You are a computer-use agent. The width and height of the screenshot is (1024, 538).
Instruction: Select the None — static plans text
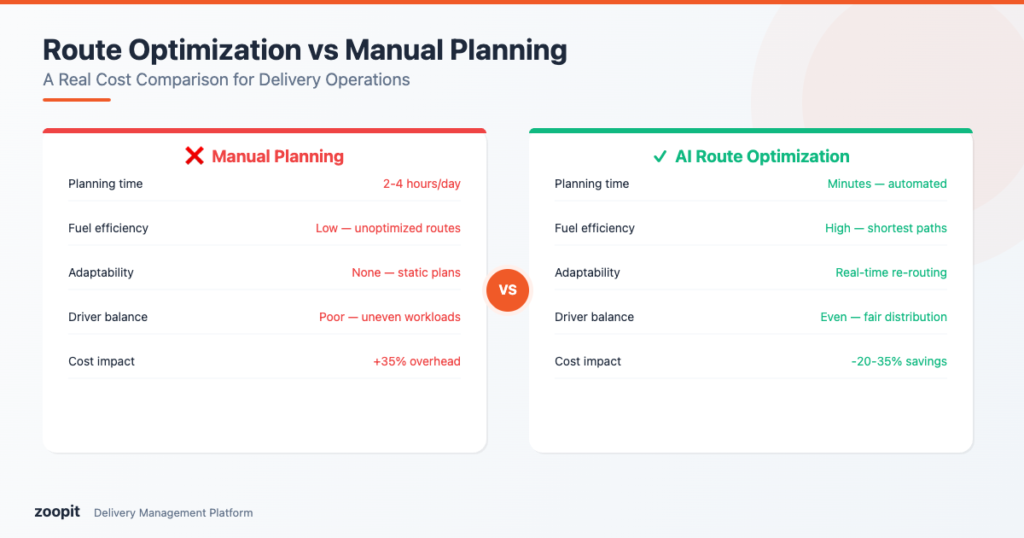(x=406, y=272)
